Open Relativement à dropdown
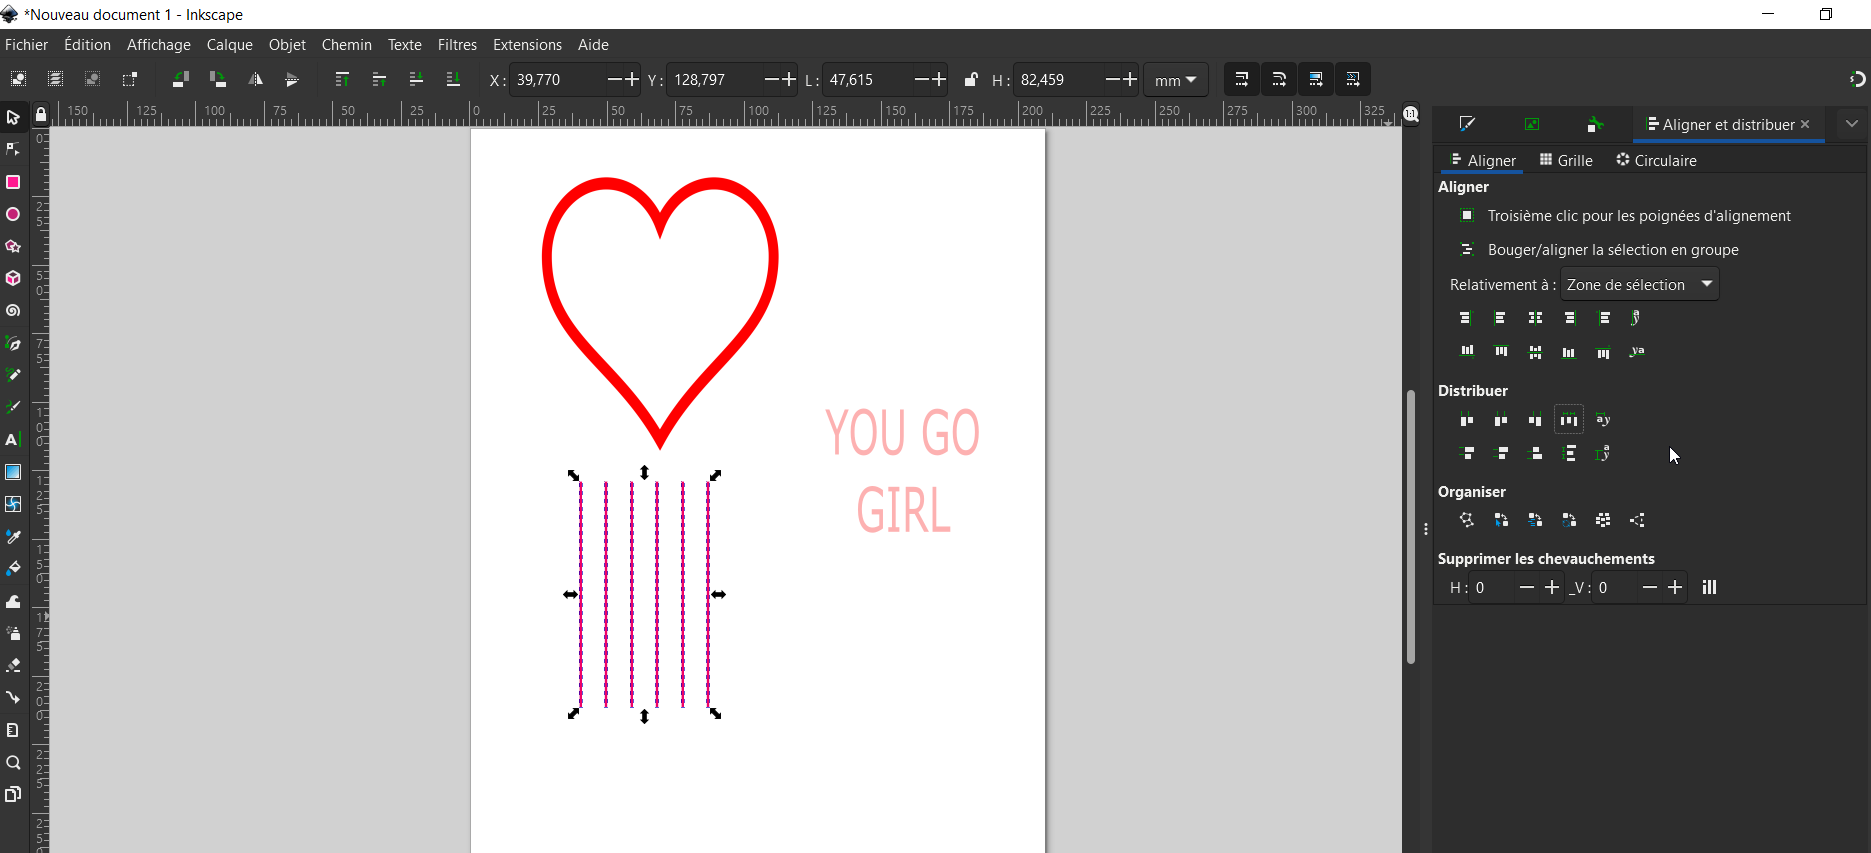Viewport: 1871px width, 853px height. tap(1640, 284)
